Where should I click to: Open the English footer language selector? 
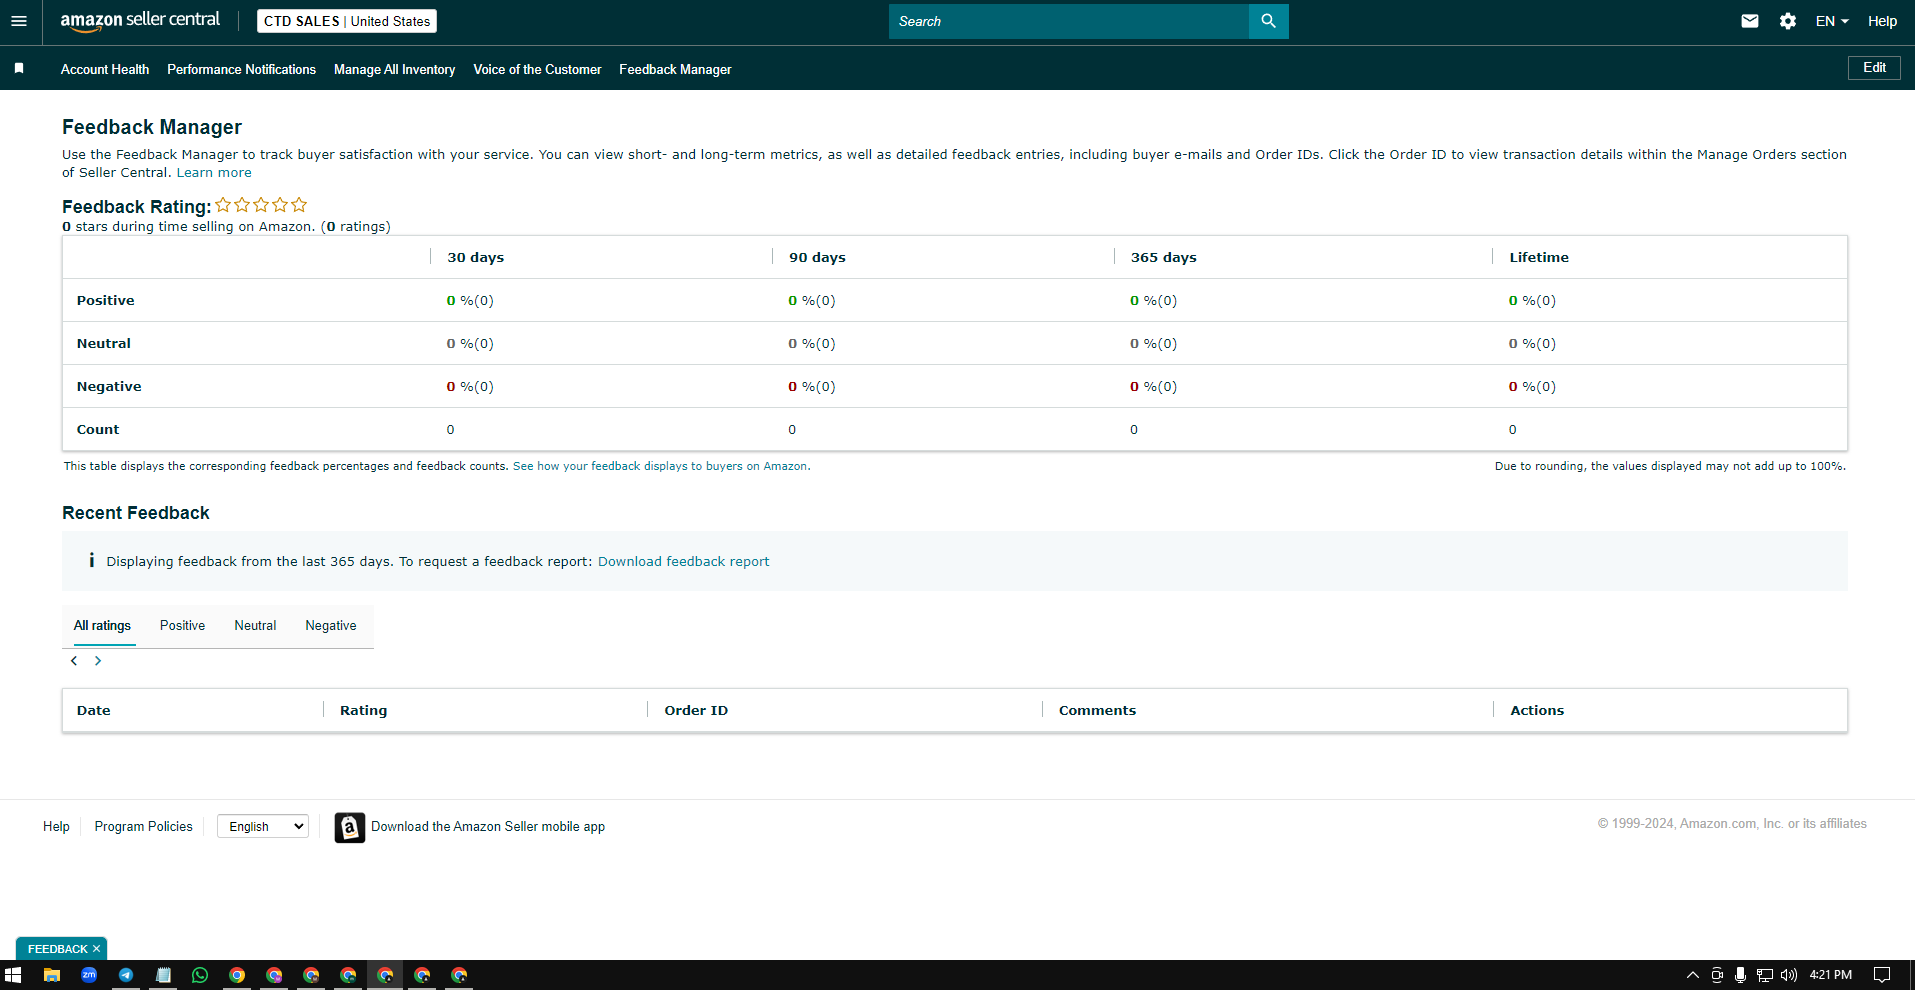[x=263, y=826]
